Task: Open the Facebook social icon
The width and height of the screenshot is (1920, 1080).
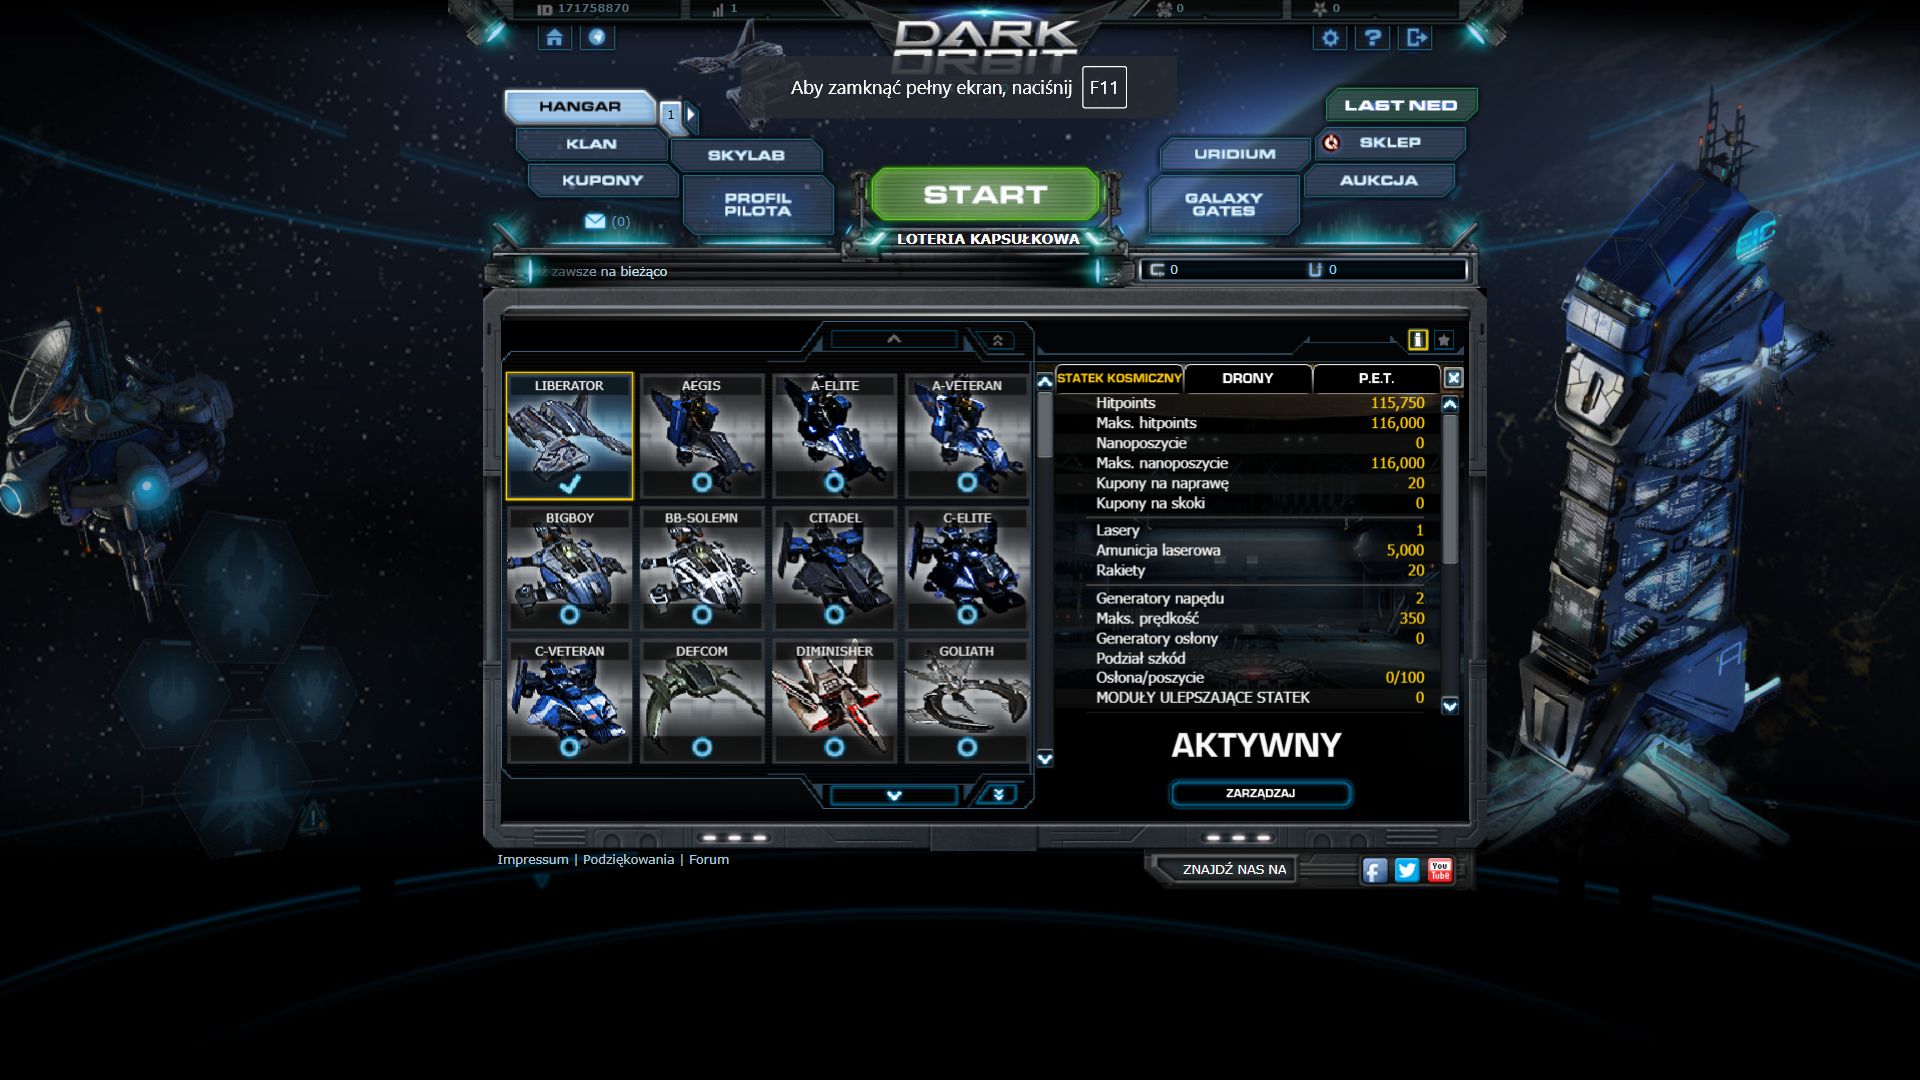Action: tap(1375, 870)
